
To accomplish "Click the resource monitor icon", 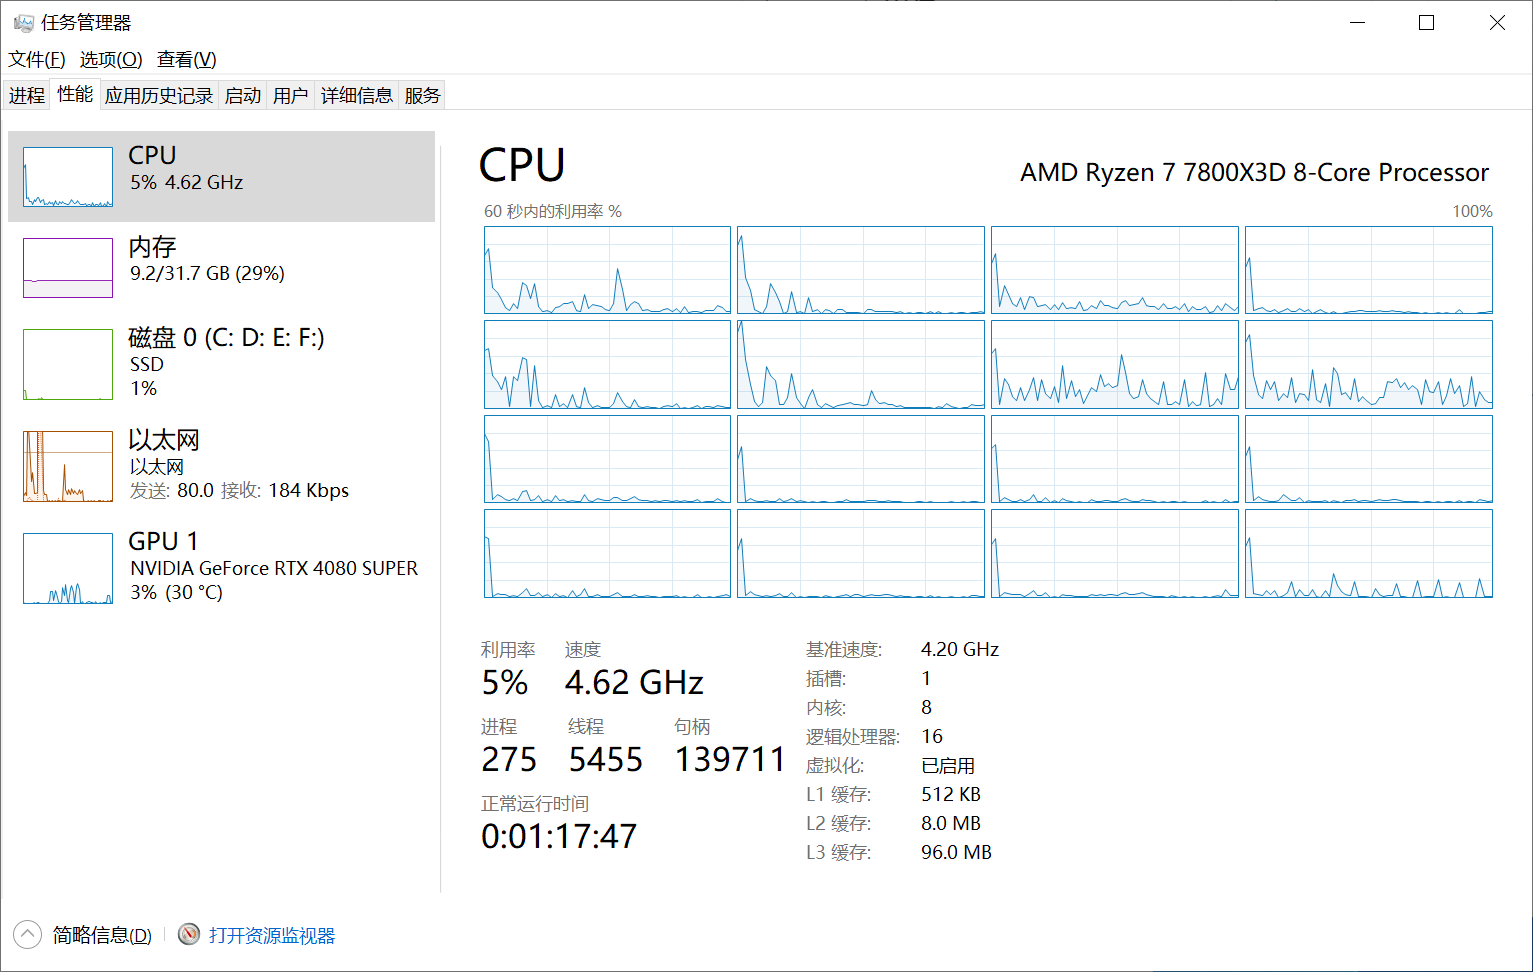I will (189, 934).
